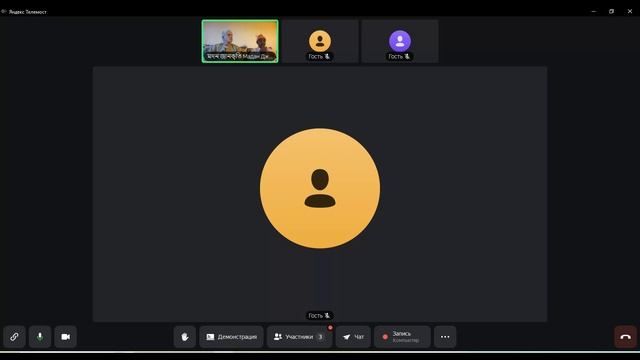Copy the meeting link with the chain icon
This screenshot has width=640, height=360.
[14, 337]
